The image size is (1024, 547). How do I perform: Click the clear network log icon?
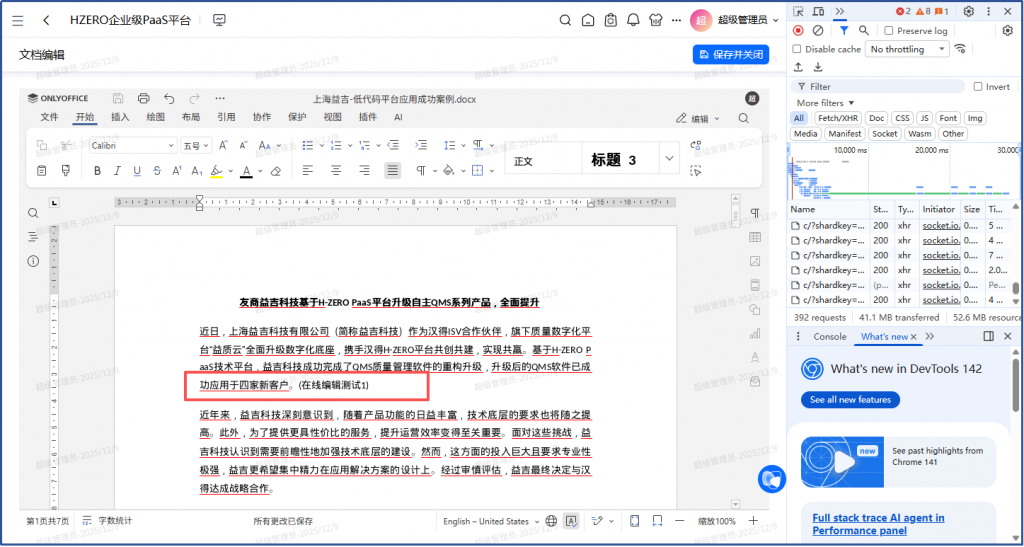pyautogui.click(x=817, y=31)
